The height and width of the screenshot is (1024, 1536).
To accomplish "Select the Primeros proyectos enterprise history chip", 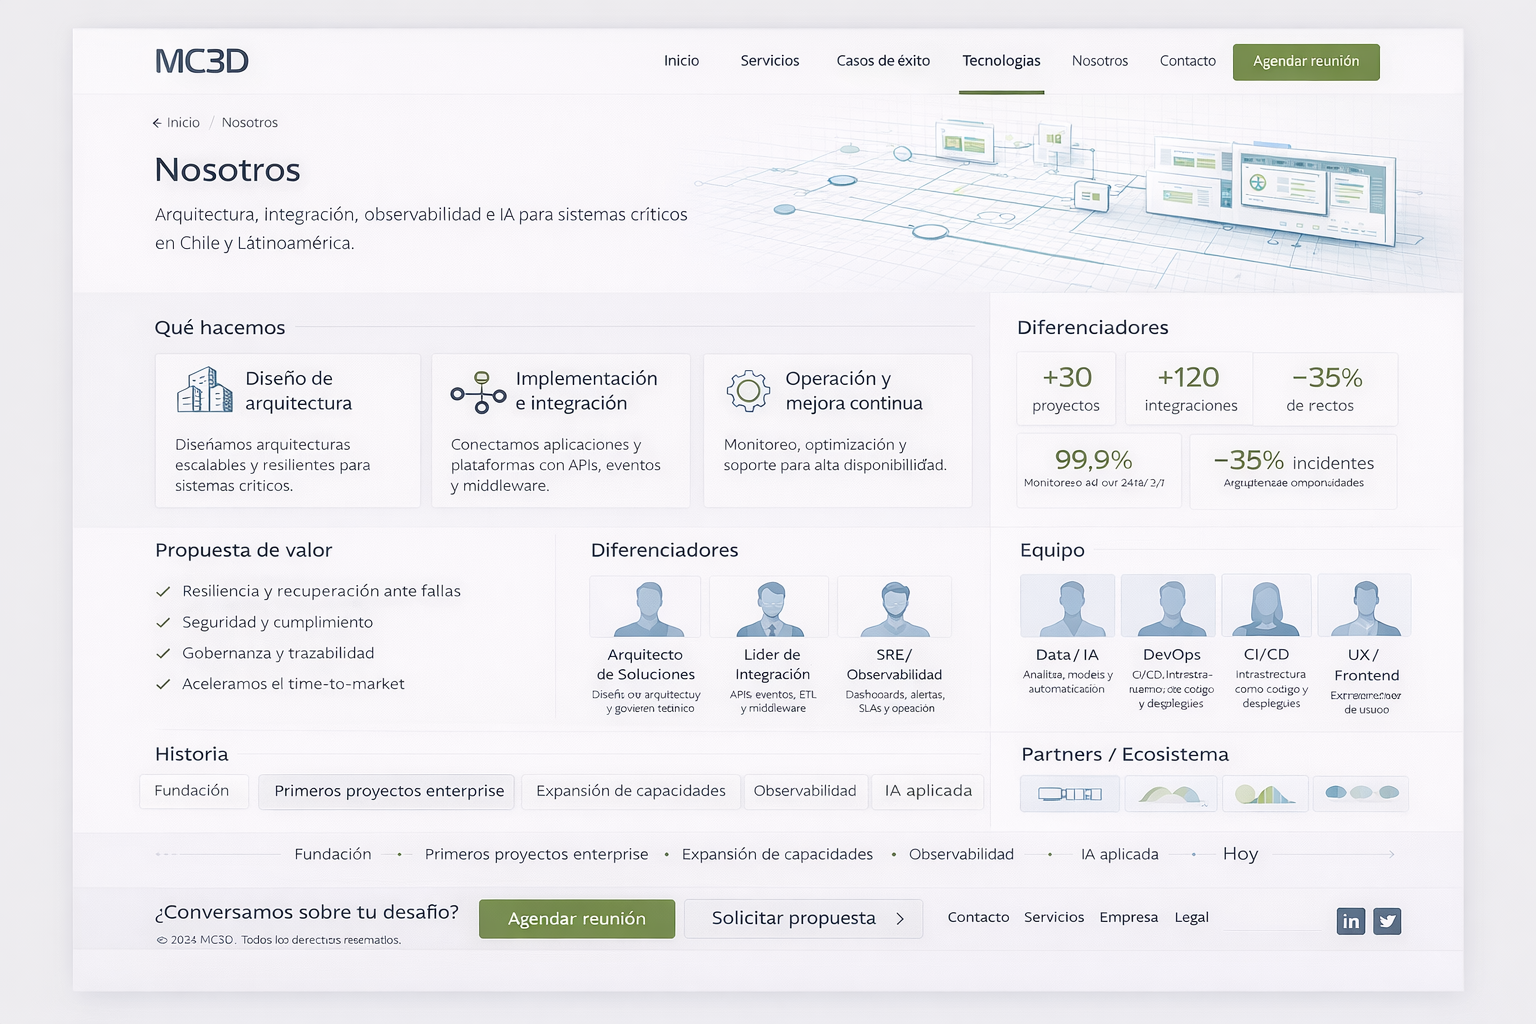I will 388,791.
